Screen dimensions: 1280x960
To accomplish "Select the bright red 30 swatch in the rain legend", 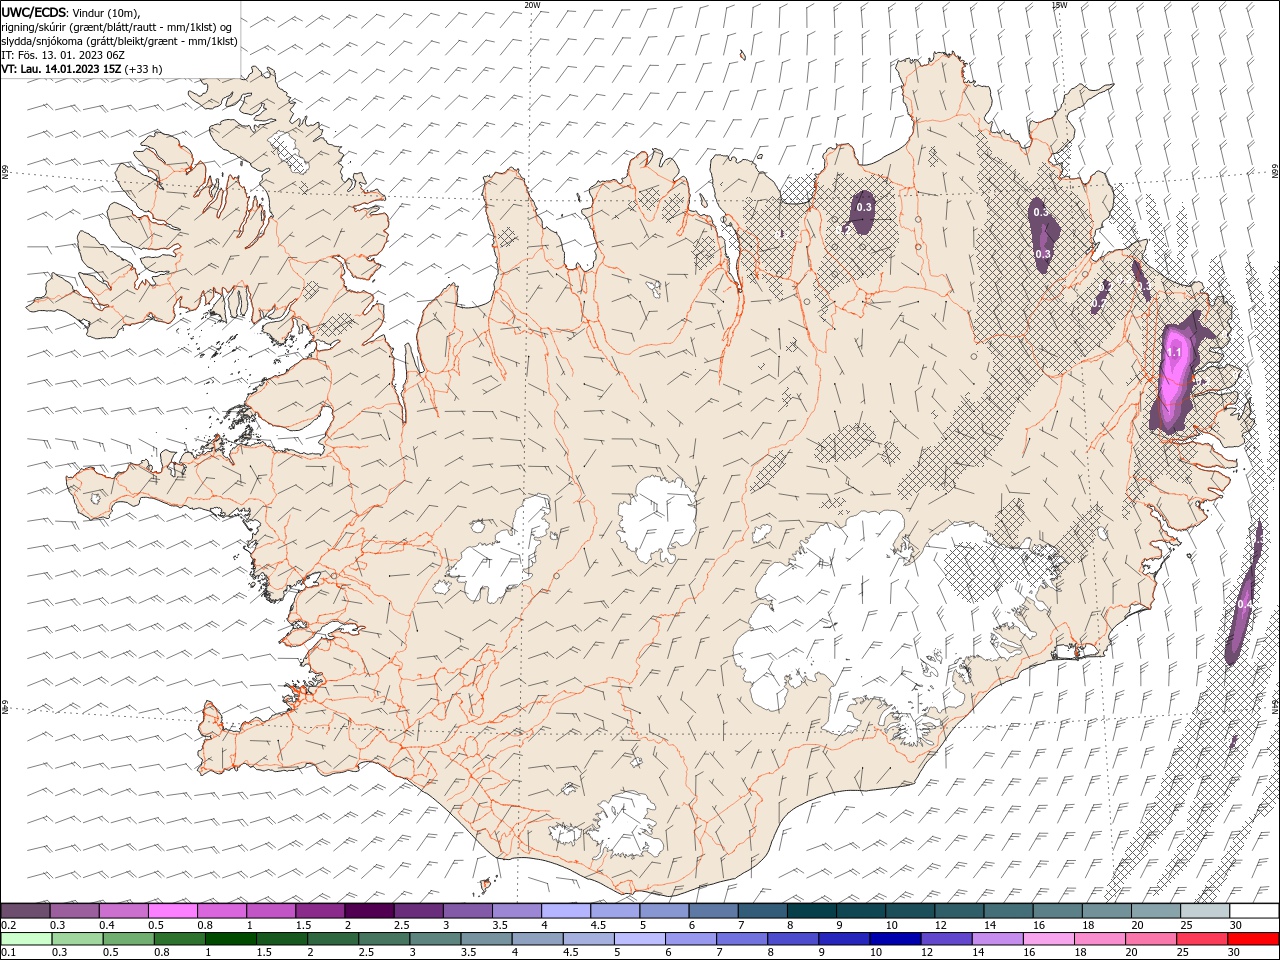I will tap(1254, 939).
